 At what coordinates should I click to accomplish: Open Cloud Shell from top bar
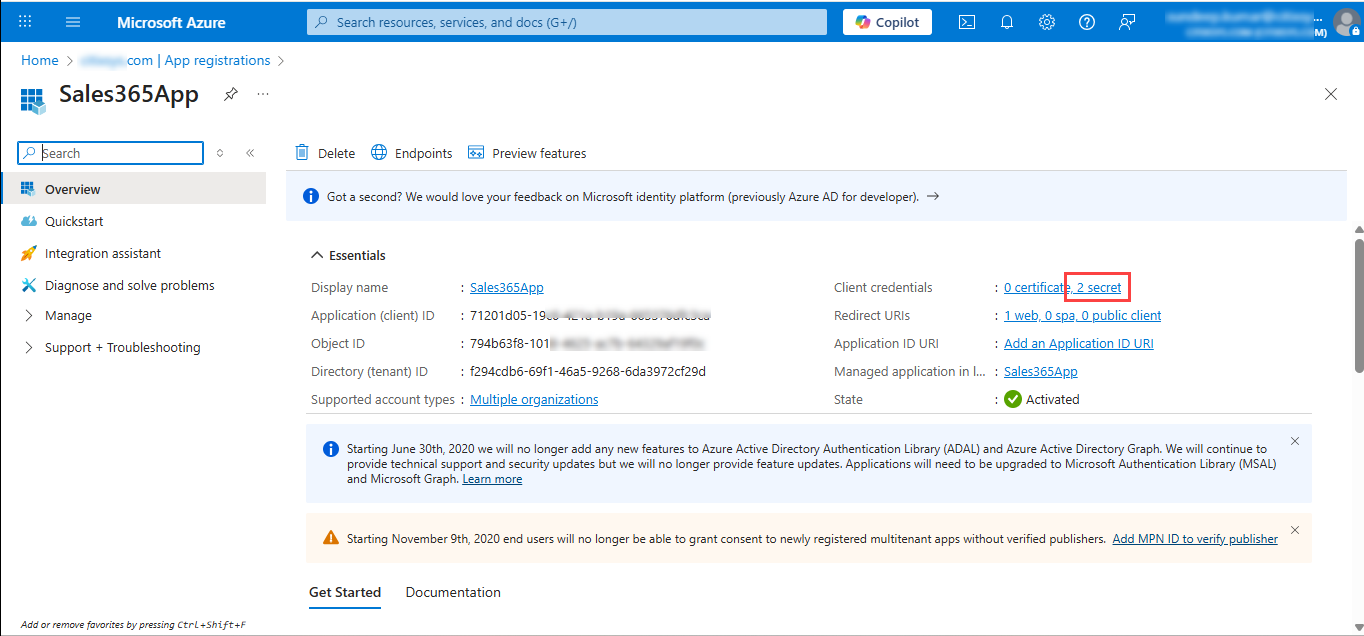click(967, 22)
